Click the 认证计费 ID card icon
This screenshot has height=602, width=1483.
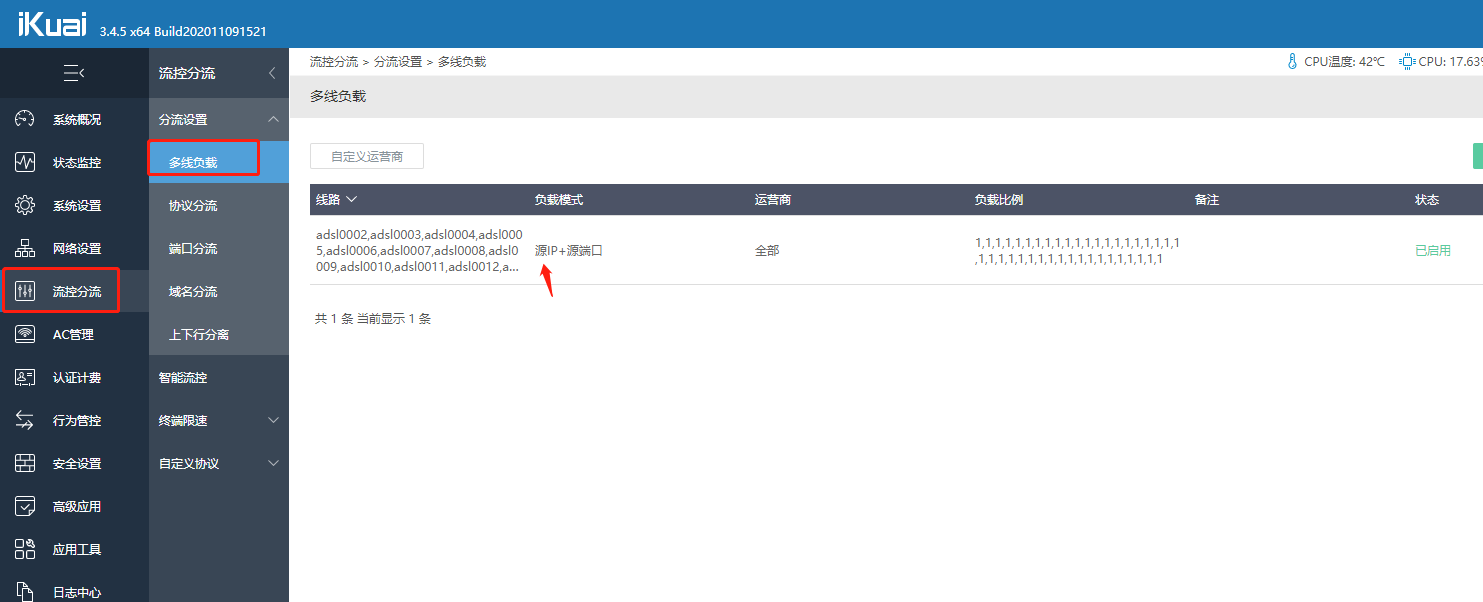(25, 377)
